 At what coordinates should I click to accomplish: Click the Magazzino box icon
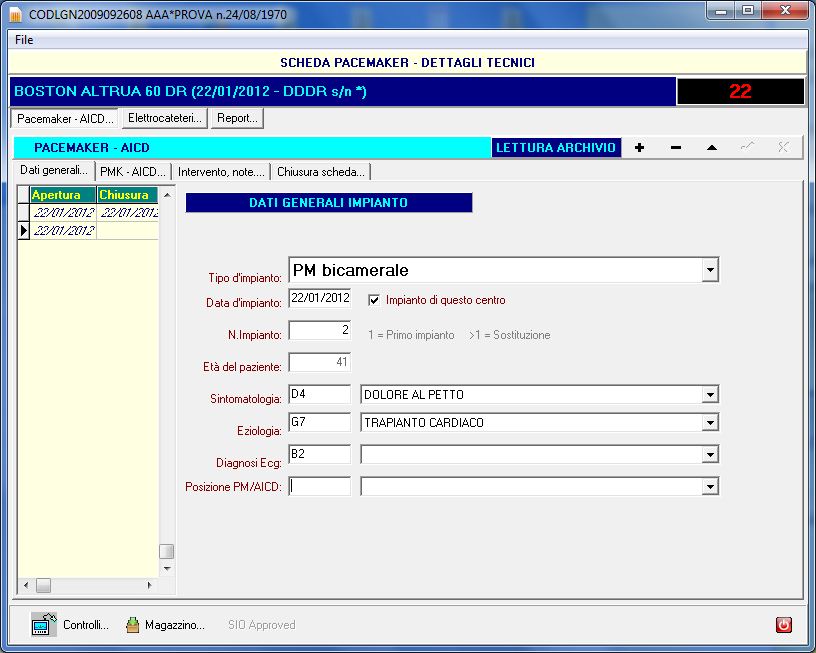click(133, 624)
